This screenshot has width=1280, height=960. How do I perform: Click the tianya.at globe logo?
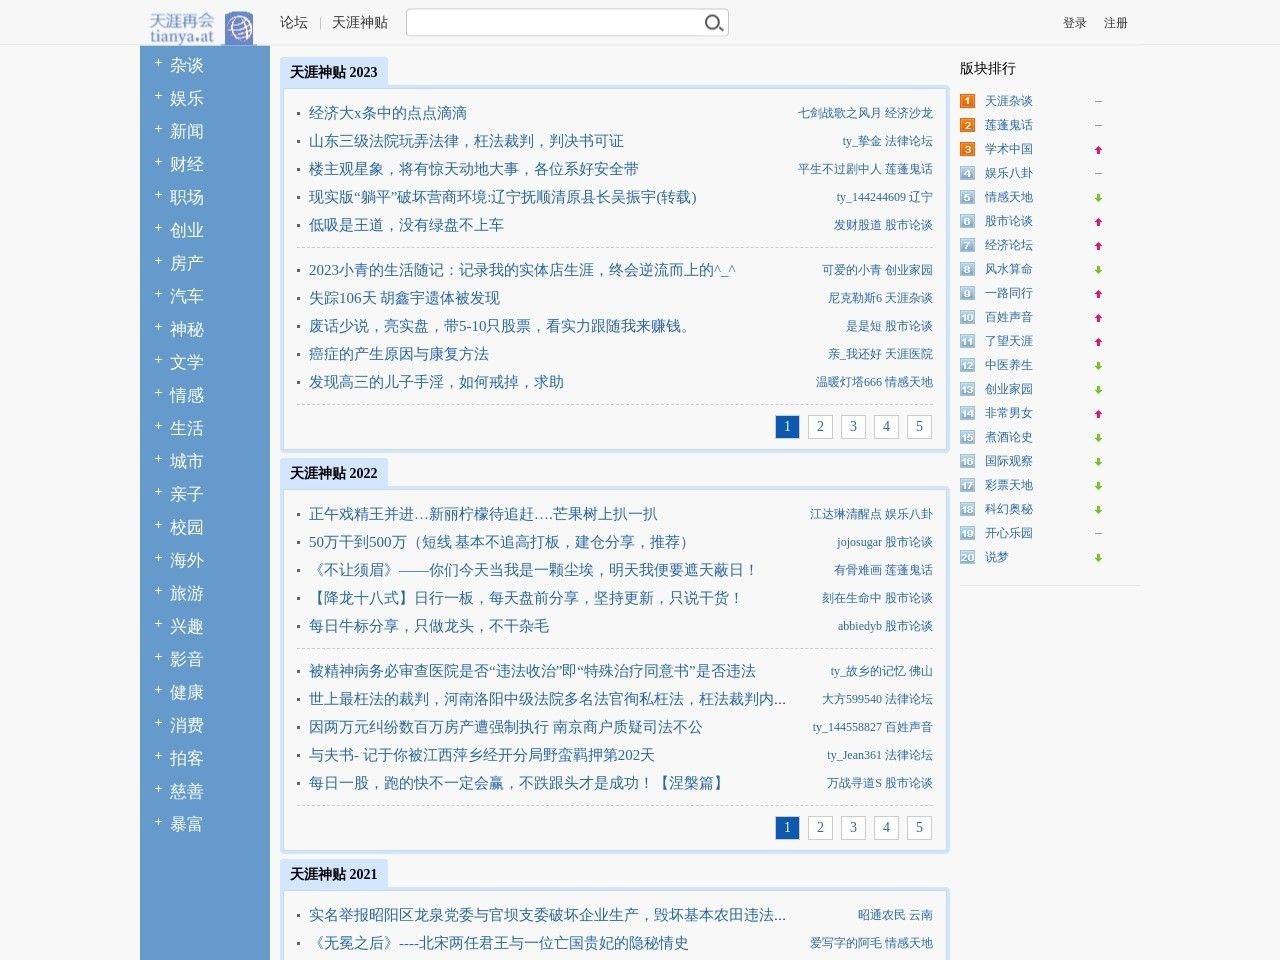[202, 27]
